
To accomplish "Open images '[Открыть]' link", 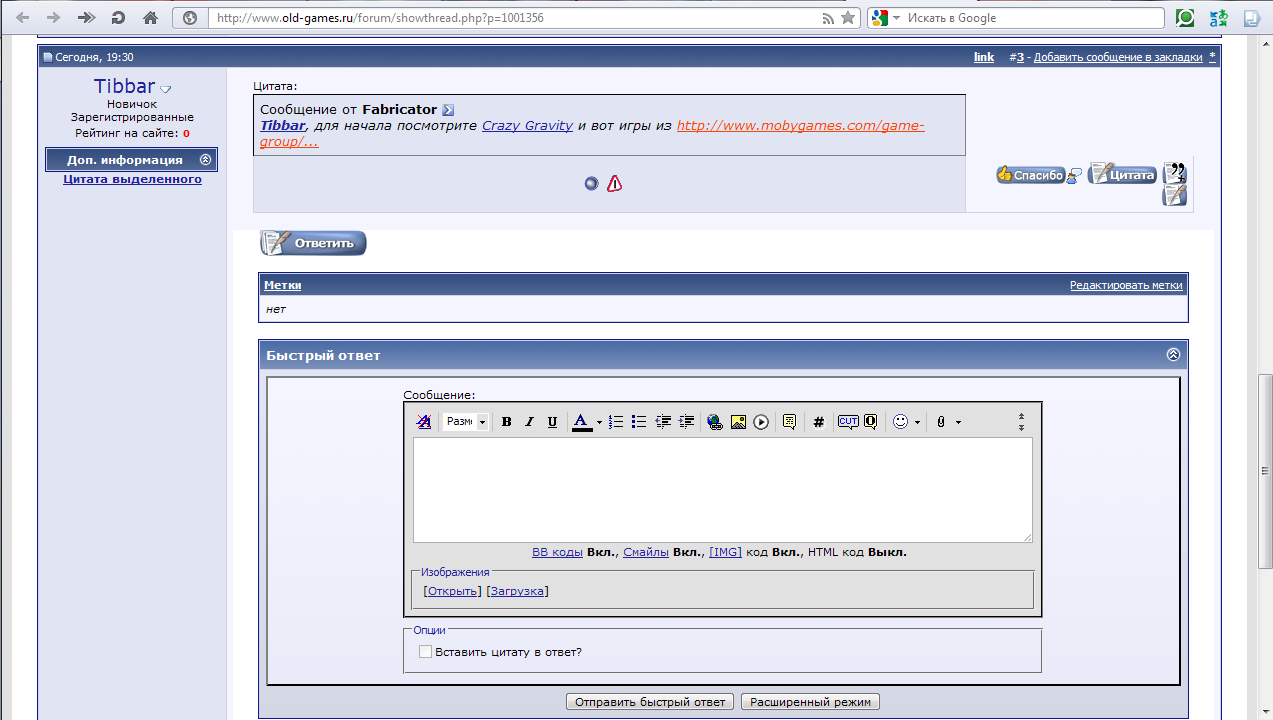I will point(452,591).
